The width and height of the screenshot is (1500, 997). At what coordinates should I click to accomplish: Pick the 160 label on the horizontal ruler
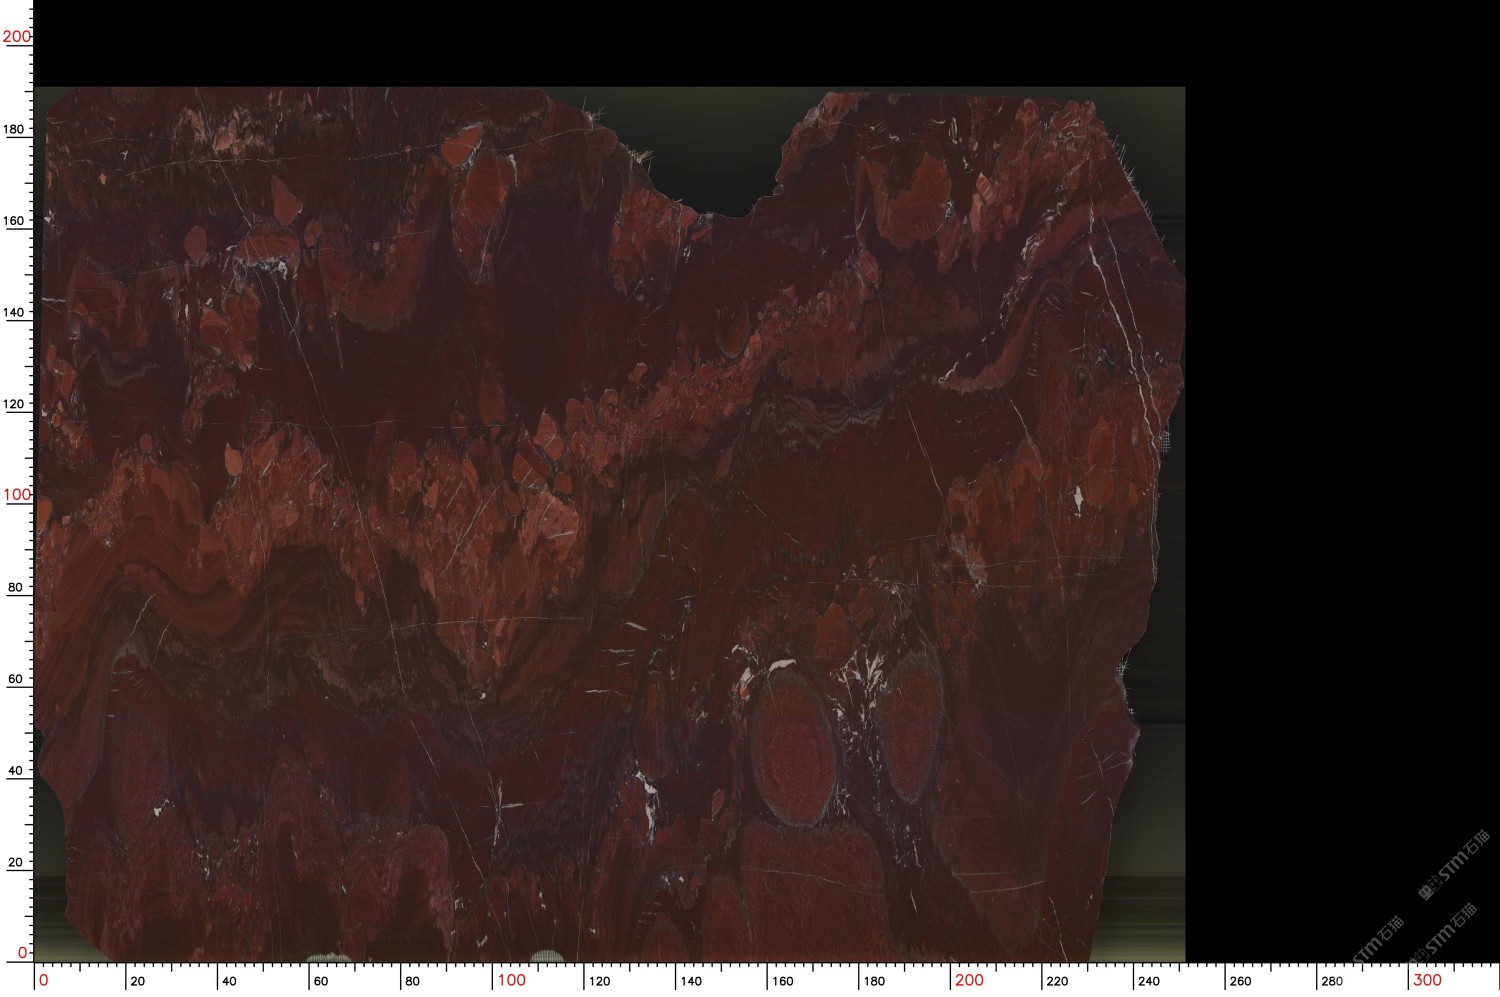point(783,981)
